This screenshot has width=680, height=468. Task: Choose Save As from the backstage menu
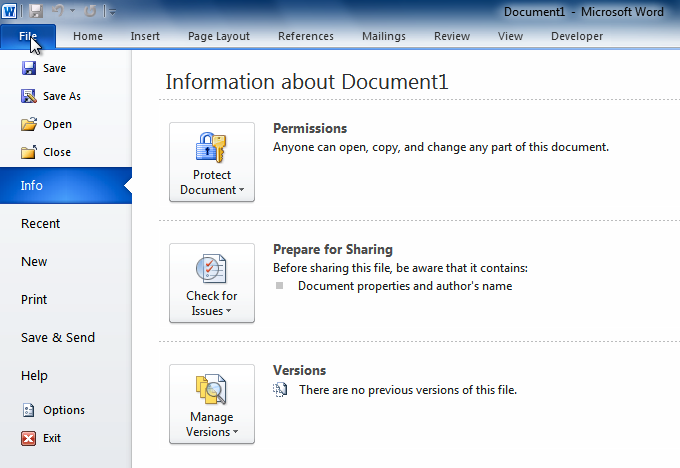(x=61, y=96)
